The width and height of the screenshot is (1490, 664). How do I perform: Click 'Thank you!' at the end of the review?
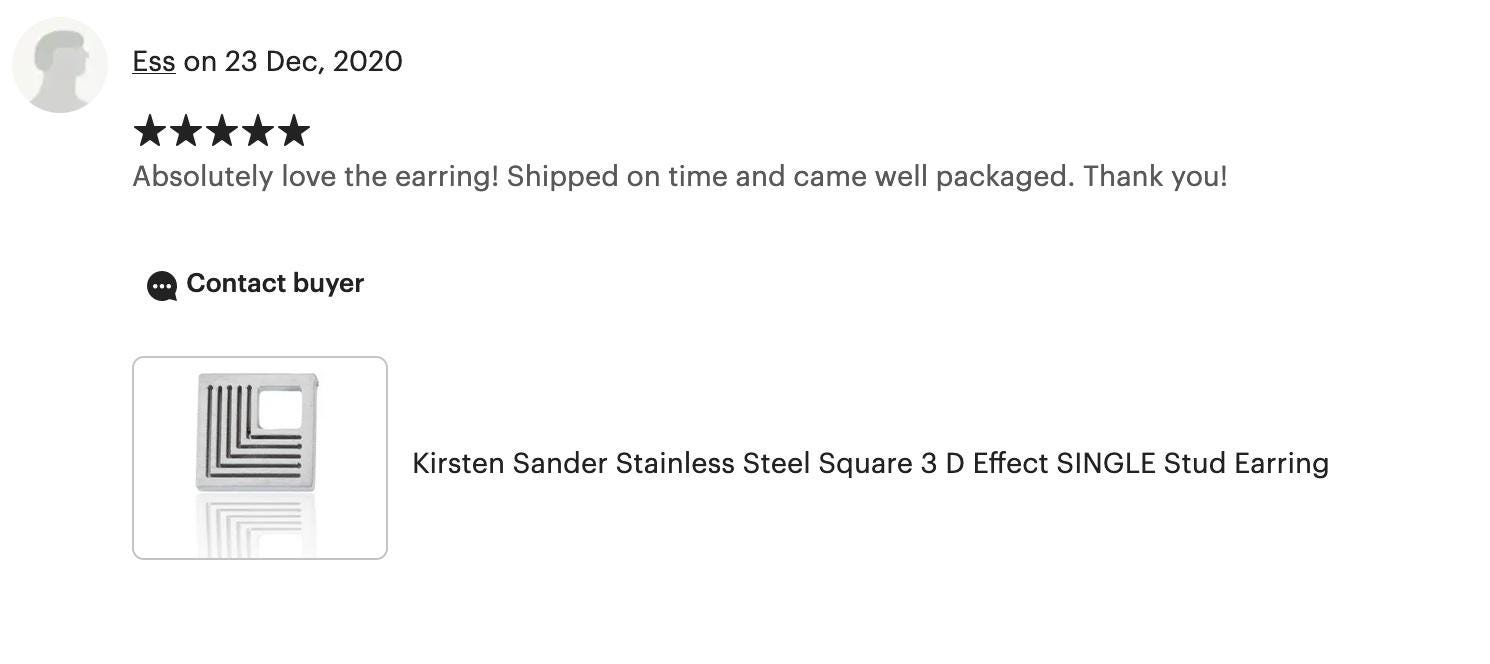pos(1155,177)
